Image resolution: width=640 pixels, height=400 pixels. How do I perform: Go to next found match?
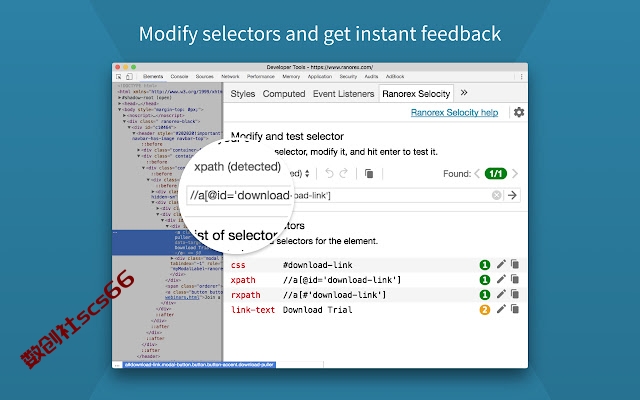(515, 174)
